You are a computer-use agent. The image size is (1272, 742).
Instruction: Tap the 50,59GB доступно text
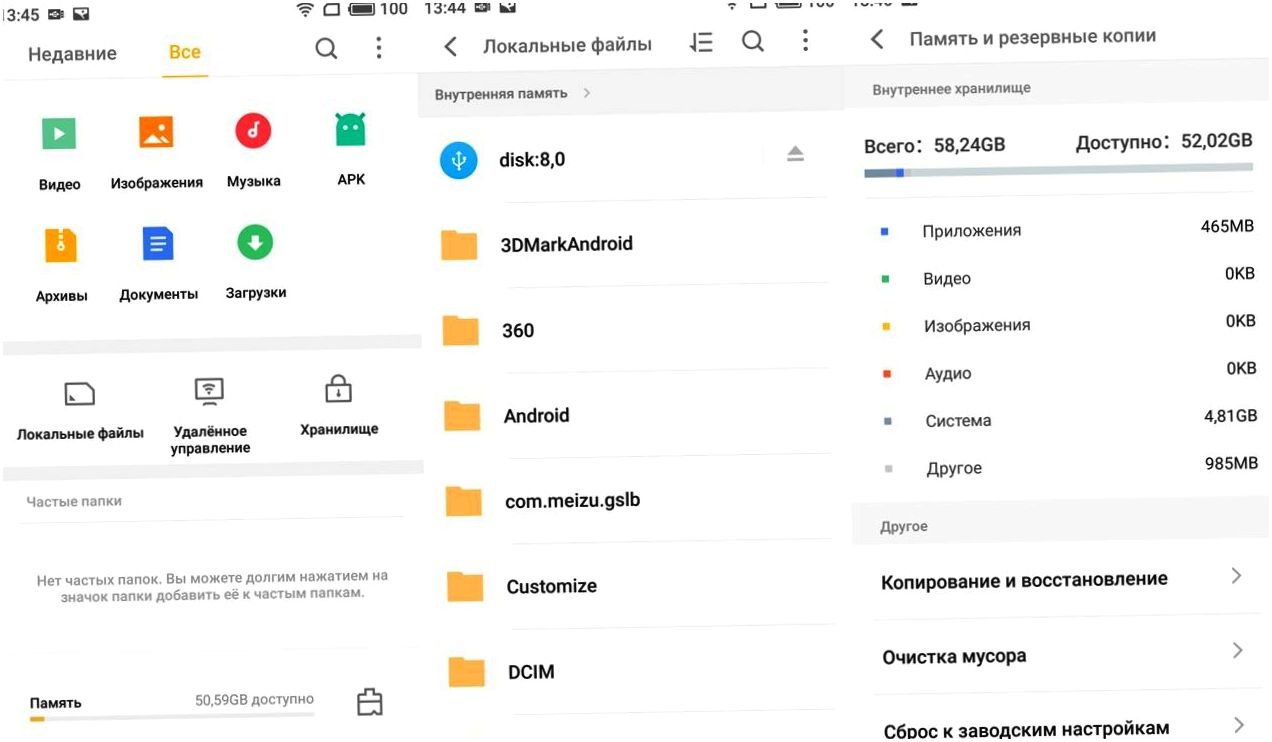(254, 700)
